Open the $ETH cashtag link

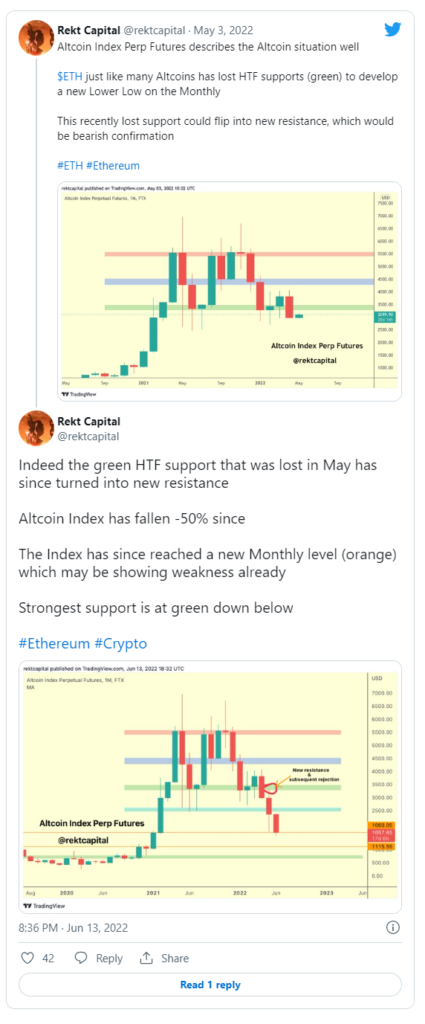click(x=67, y=77)
